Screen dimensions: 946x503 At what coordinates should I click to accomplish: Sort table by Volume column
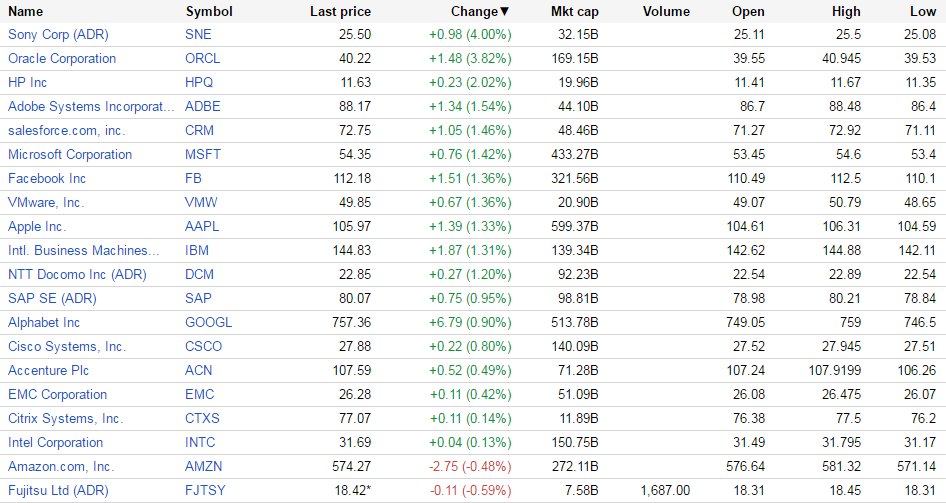[x=666, y=12]
